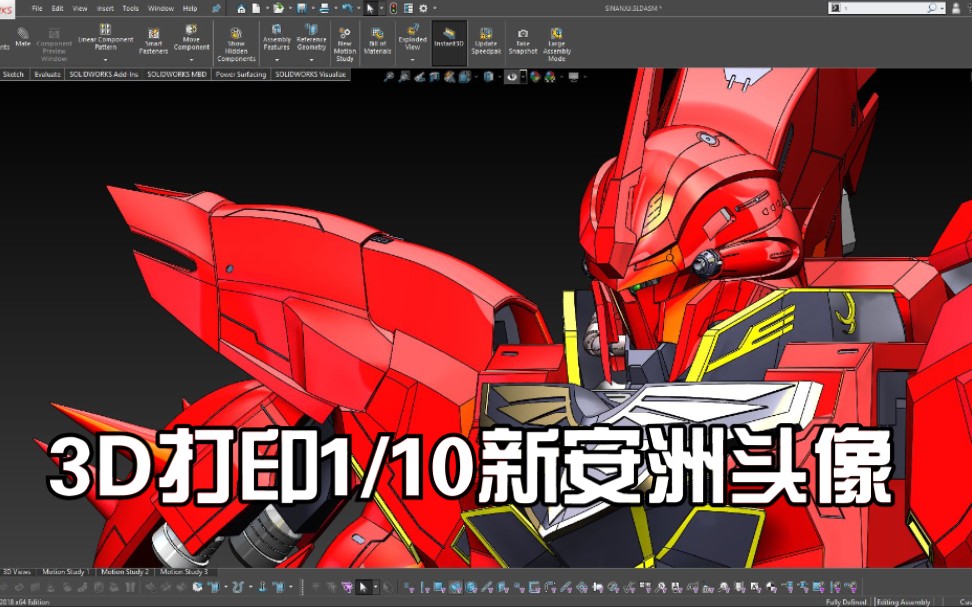Save the assembly with the Save icon
Viewport: 972px width, 607px height.
click(x=302, y=9)
